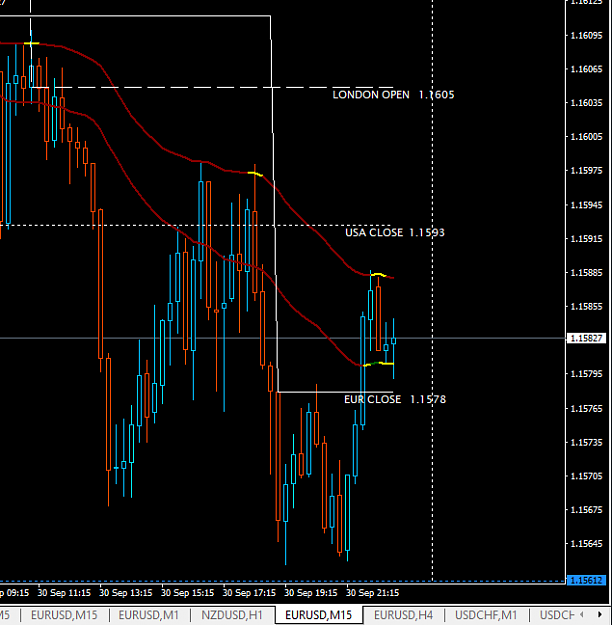
Task: Open the NZDUSD,H1 chart tab
Action: [x=232, y=615]
